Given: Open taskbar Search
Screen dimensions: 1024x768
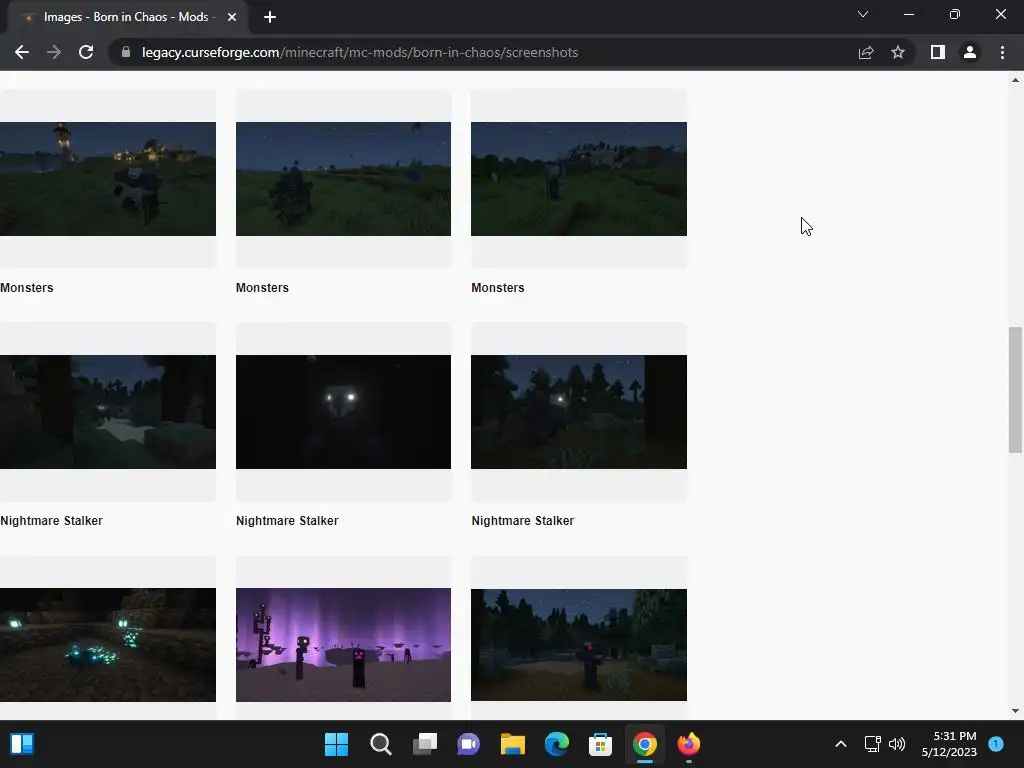Looking at the screenshot, I should 381,744.
